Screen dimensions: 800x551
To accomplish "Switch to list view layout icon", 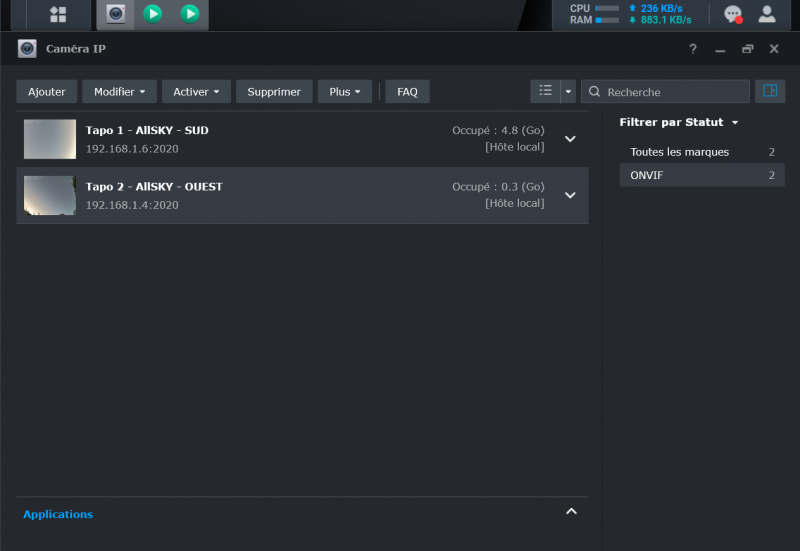I will 545,91.
